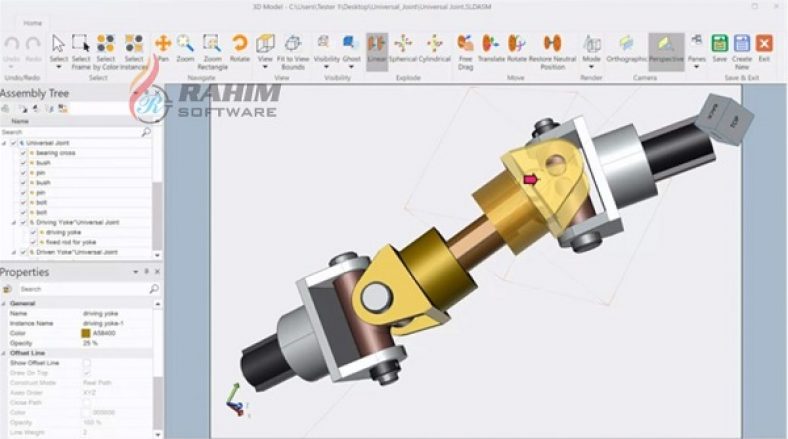Click the Properties search field
The image size is (788, 439).
tap(84, 289)
